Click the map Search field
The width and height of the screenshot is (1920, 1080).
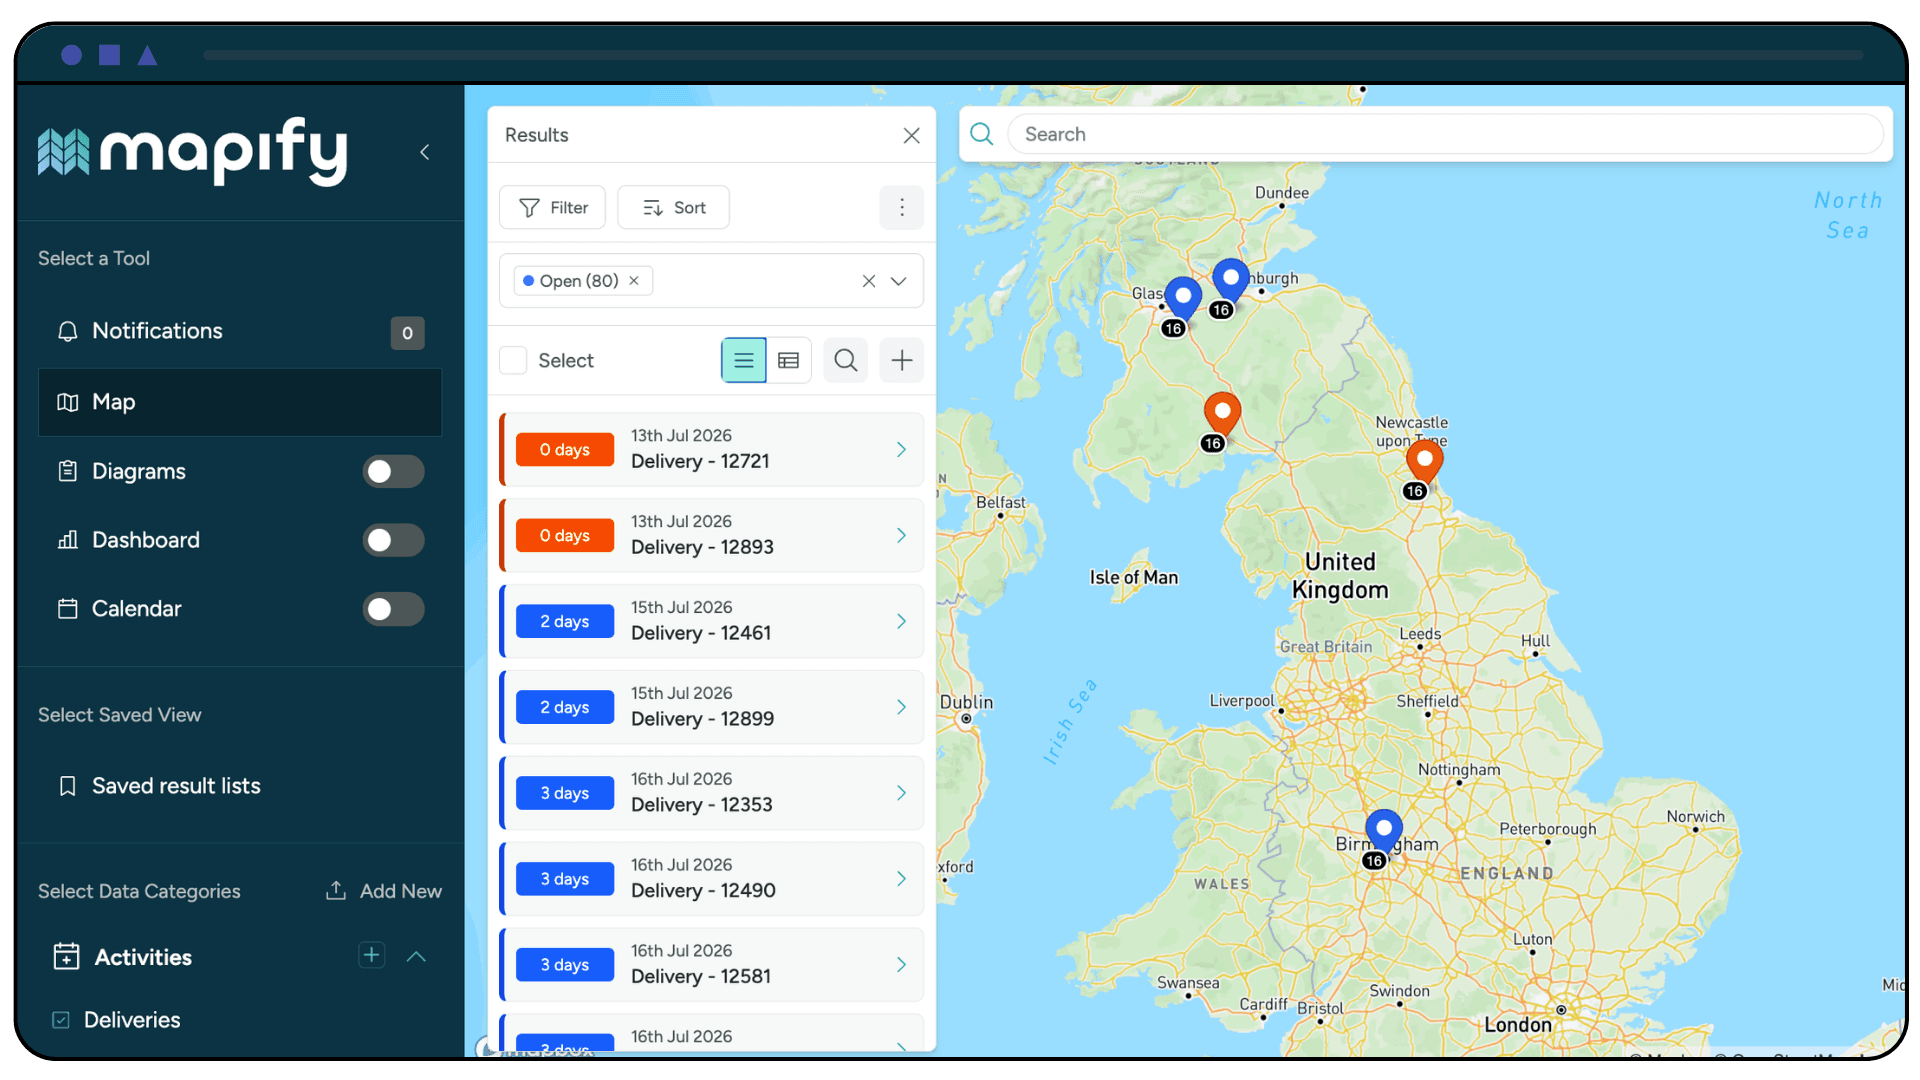(1446, 134)
